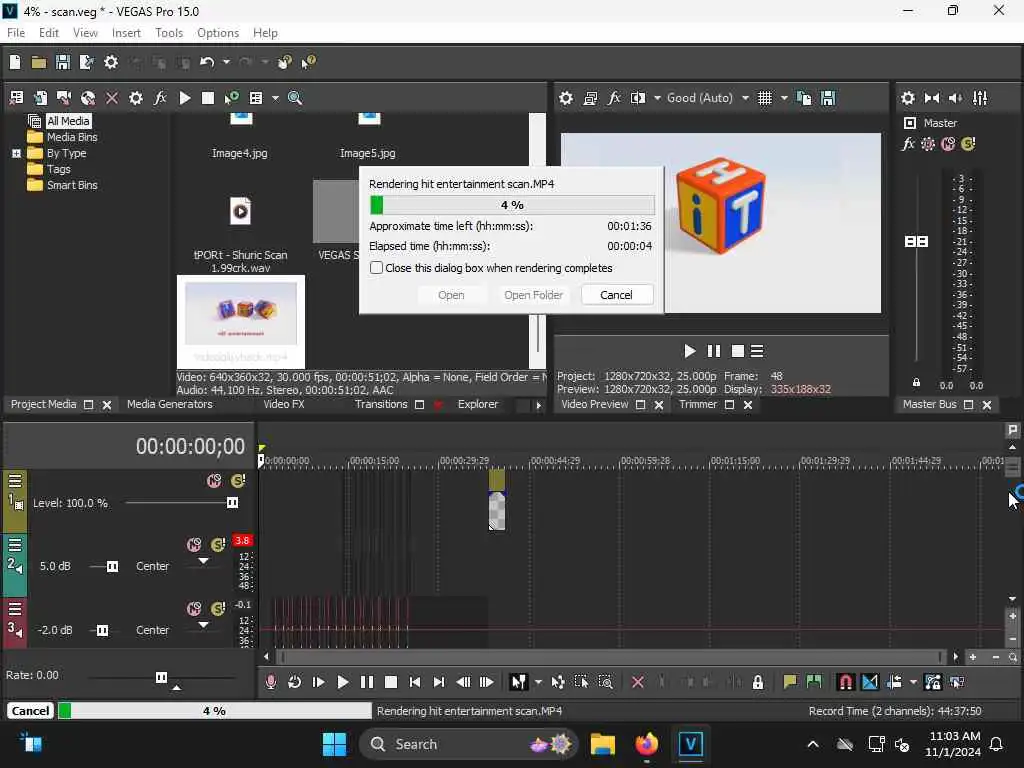Save the project with the disk icon

pyautogui.click(x=63, y=62)
